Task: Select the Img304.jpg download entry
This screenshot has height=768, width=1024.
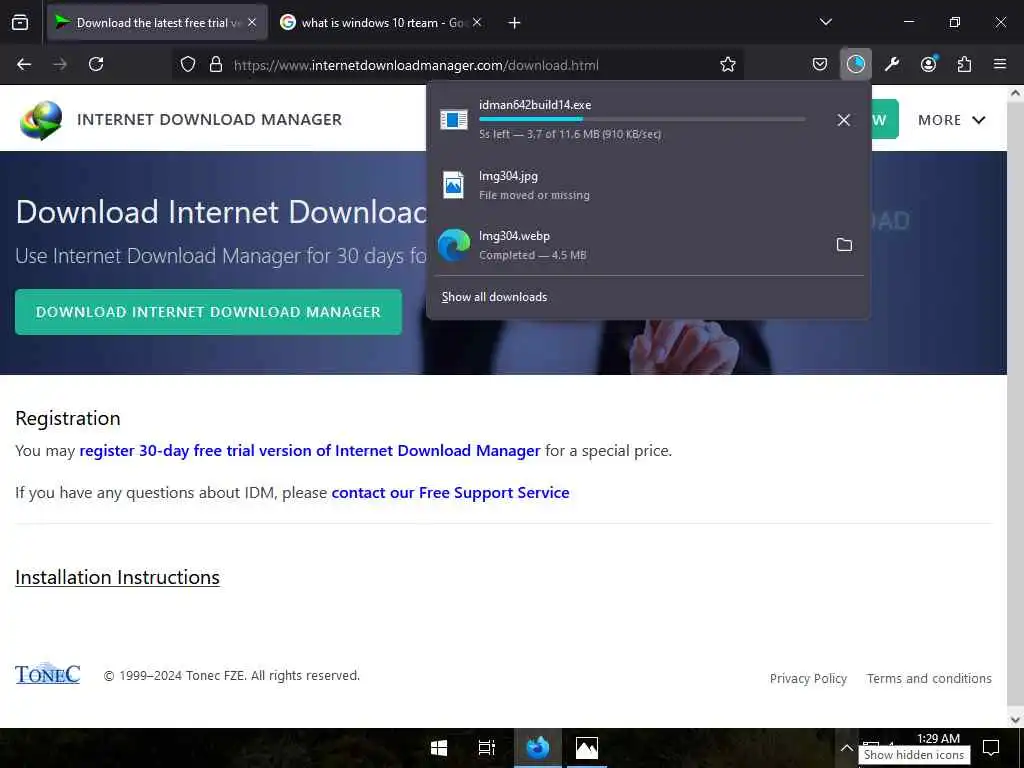Action: pyautogui.click(x=648, y=185)
